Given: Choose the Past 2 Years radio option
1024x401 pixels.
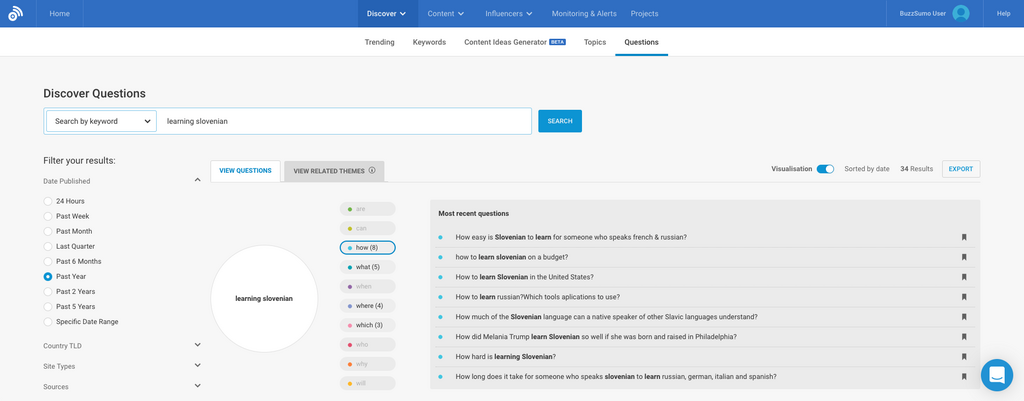Looking at the screenshot, I should pos(48,291).
